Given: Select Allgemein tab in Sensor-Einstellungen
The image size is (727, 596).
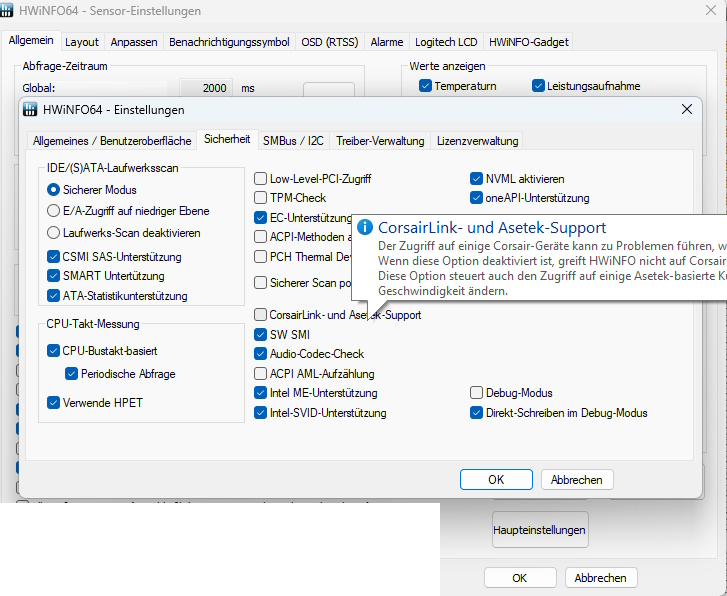Looking at the screenshot, I should tap(31, 40).
